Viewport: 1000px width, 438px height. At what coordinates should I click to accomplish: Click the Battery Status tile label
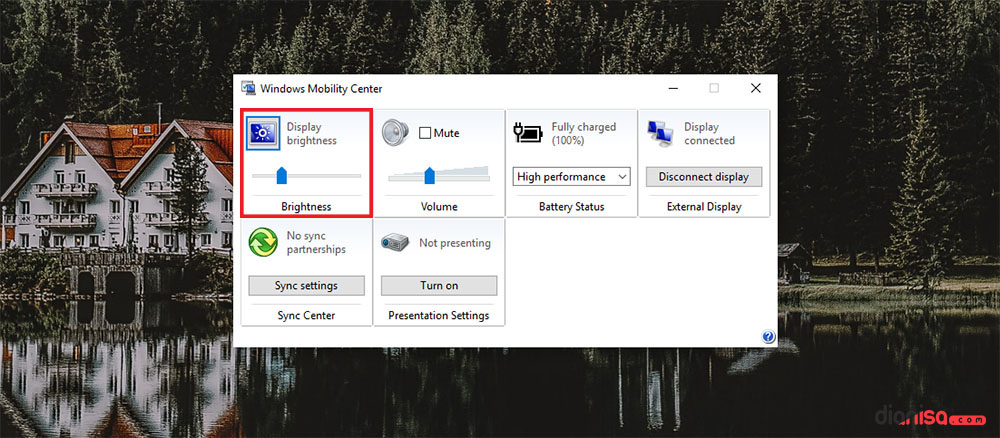pyautogui.click(x=571, y=207)
